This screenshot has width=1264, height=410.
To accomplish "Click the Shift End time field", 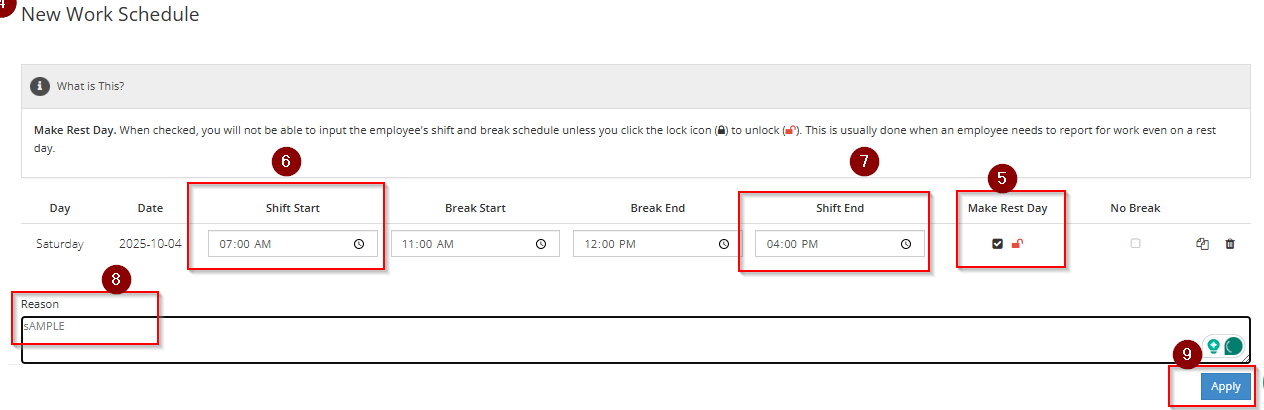I will 821,244.
